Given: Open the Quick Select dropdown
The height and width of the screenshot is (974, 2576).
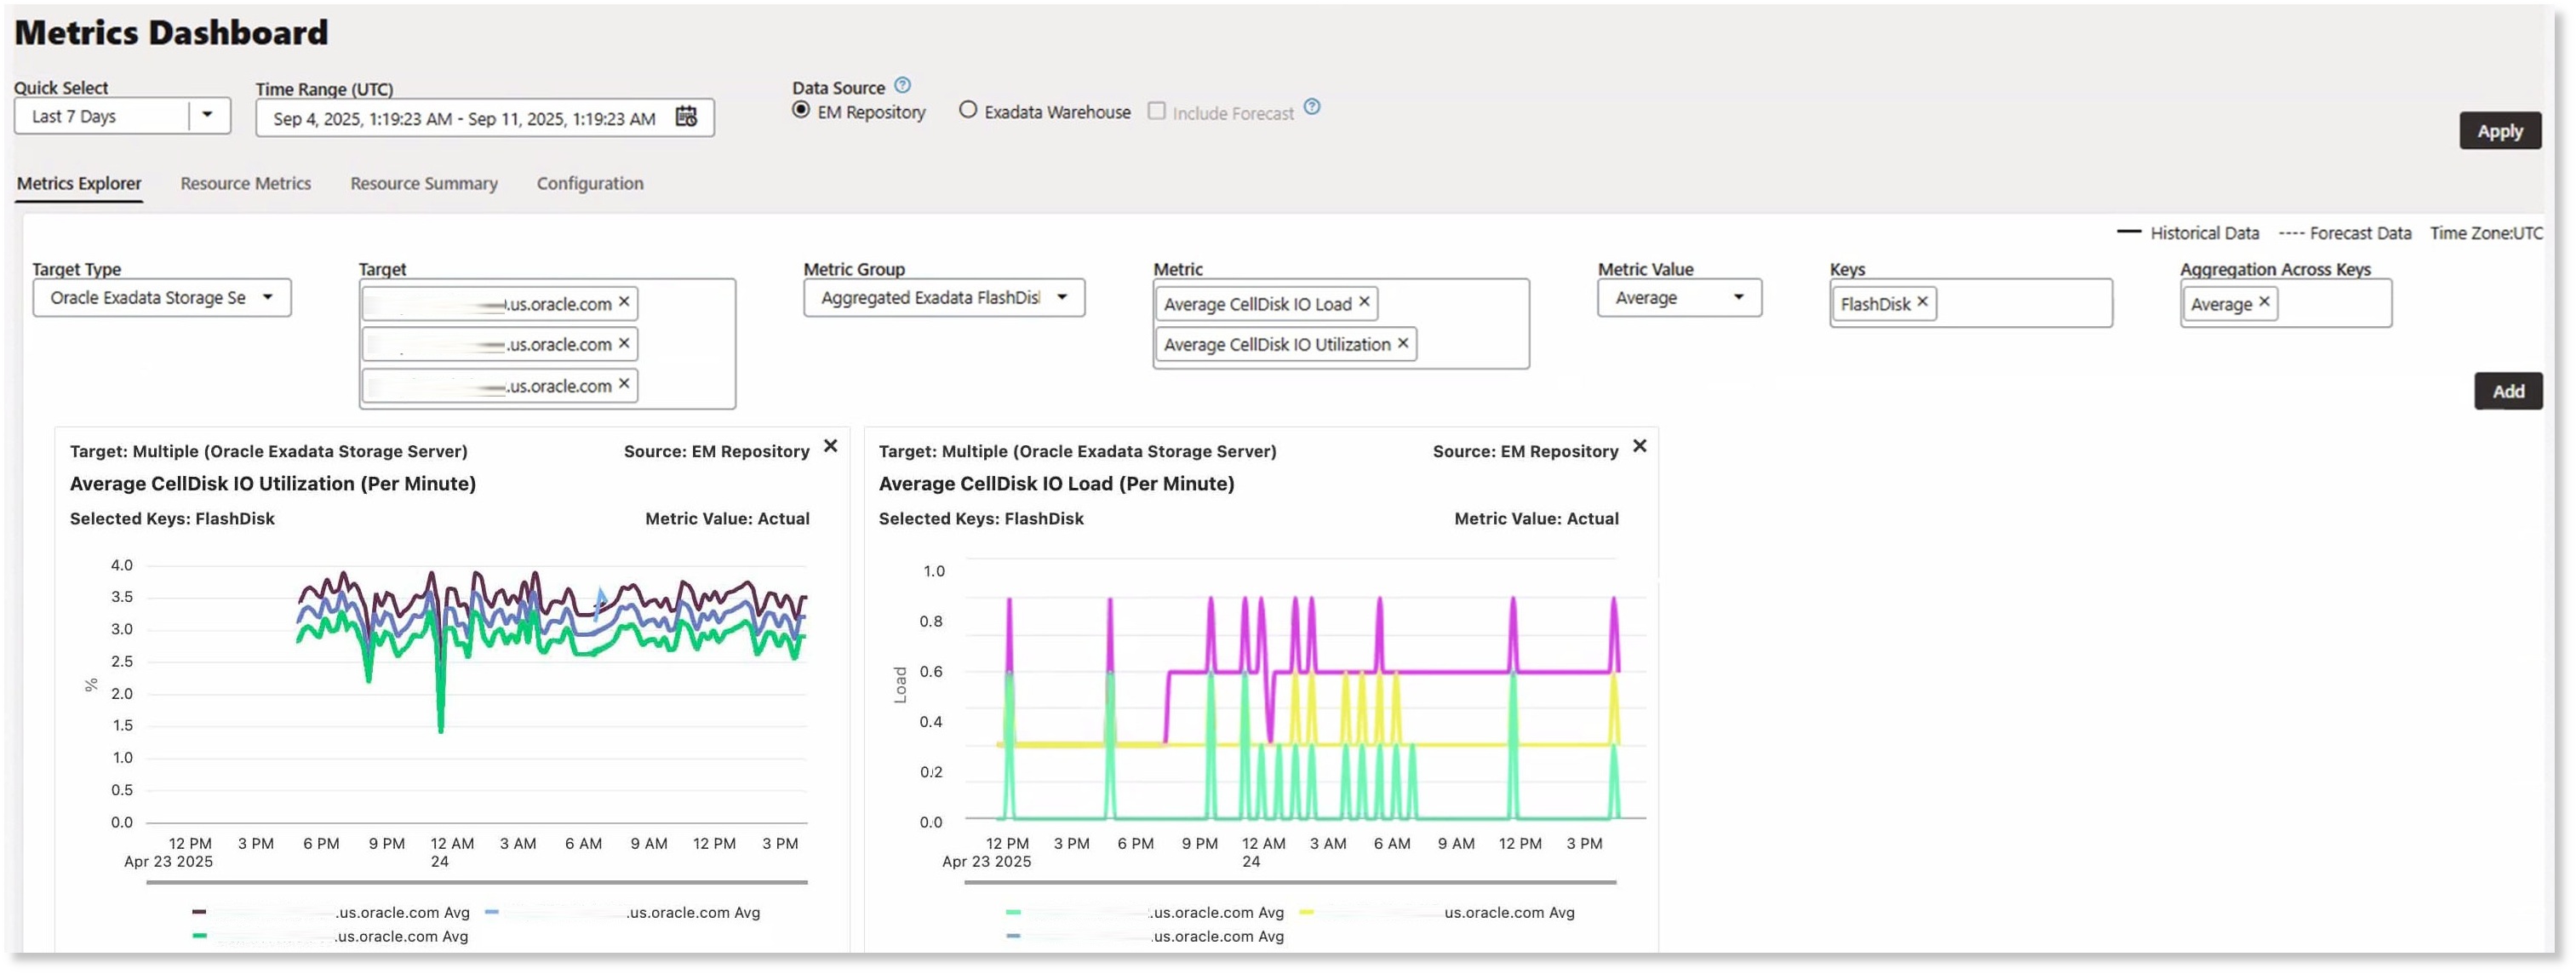Looking at the screenshot, I should (x=207, y=116).
